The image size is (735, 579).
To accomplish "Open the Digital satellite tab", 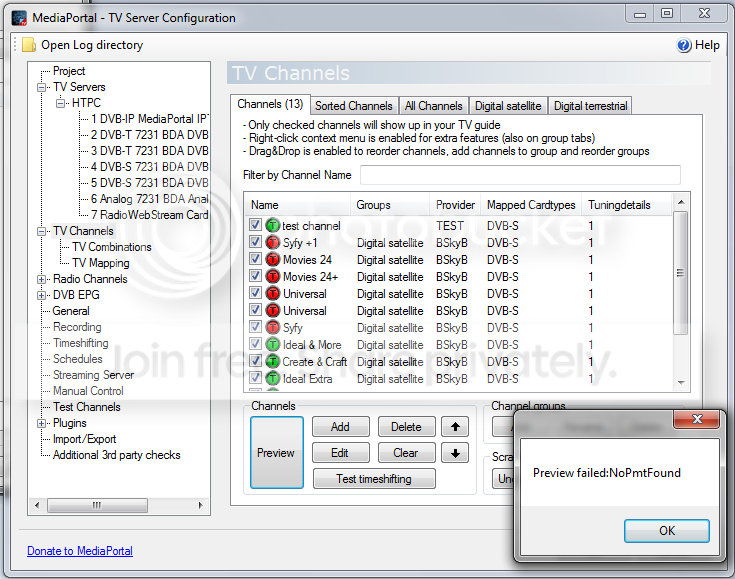I will (x=508, y=106).
